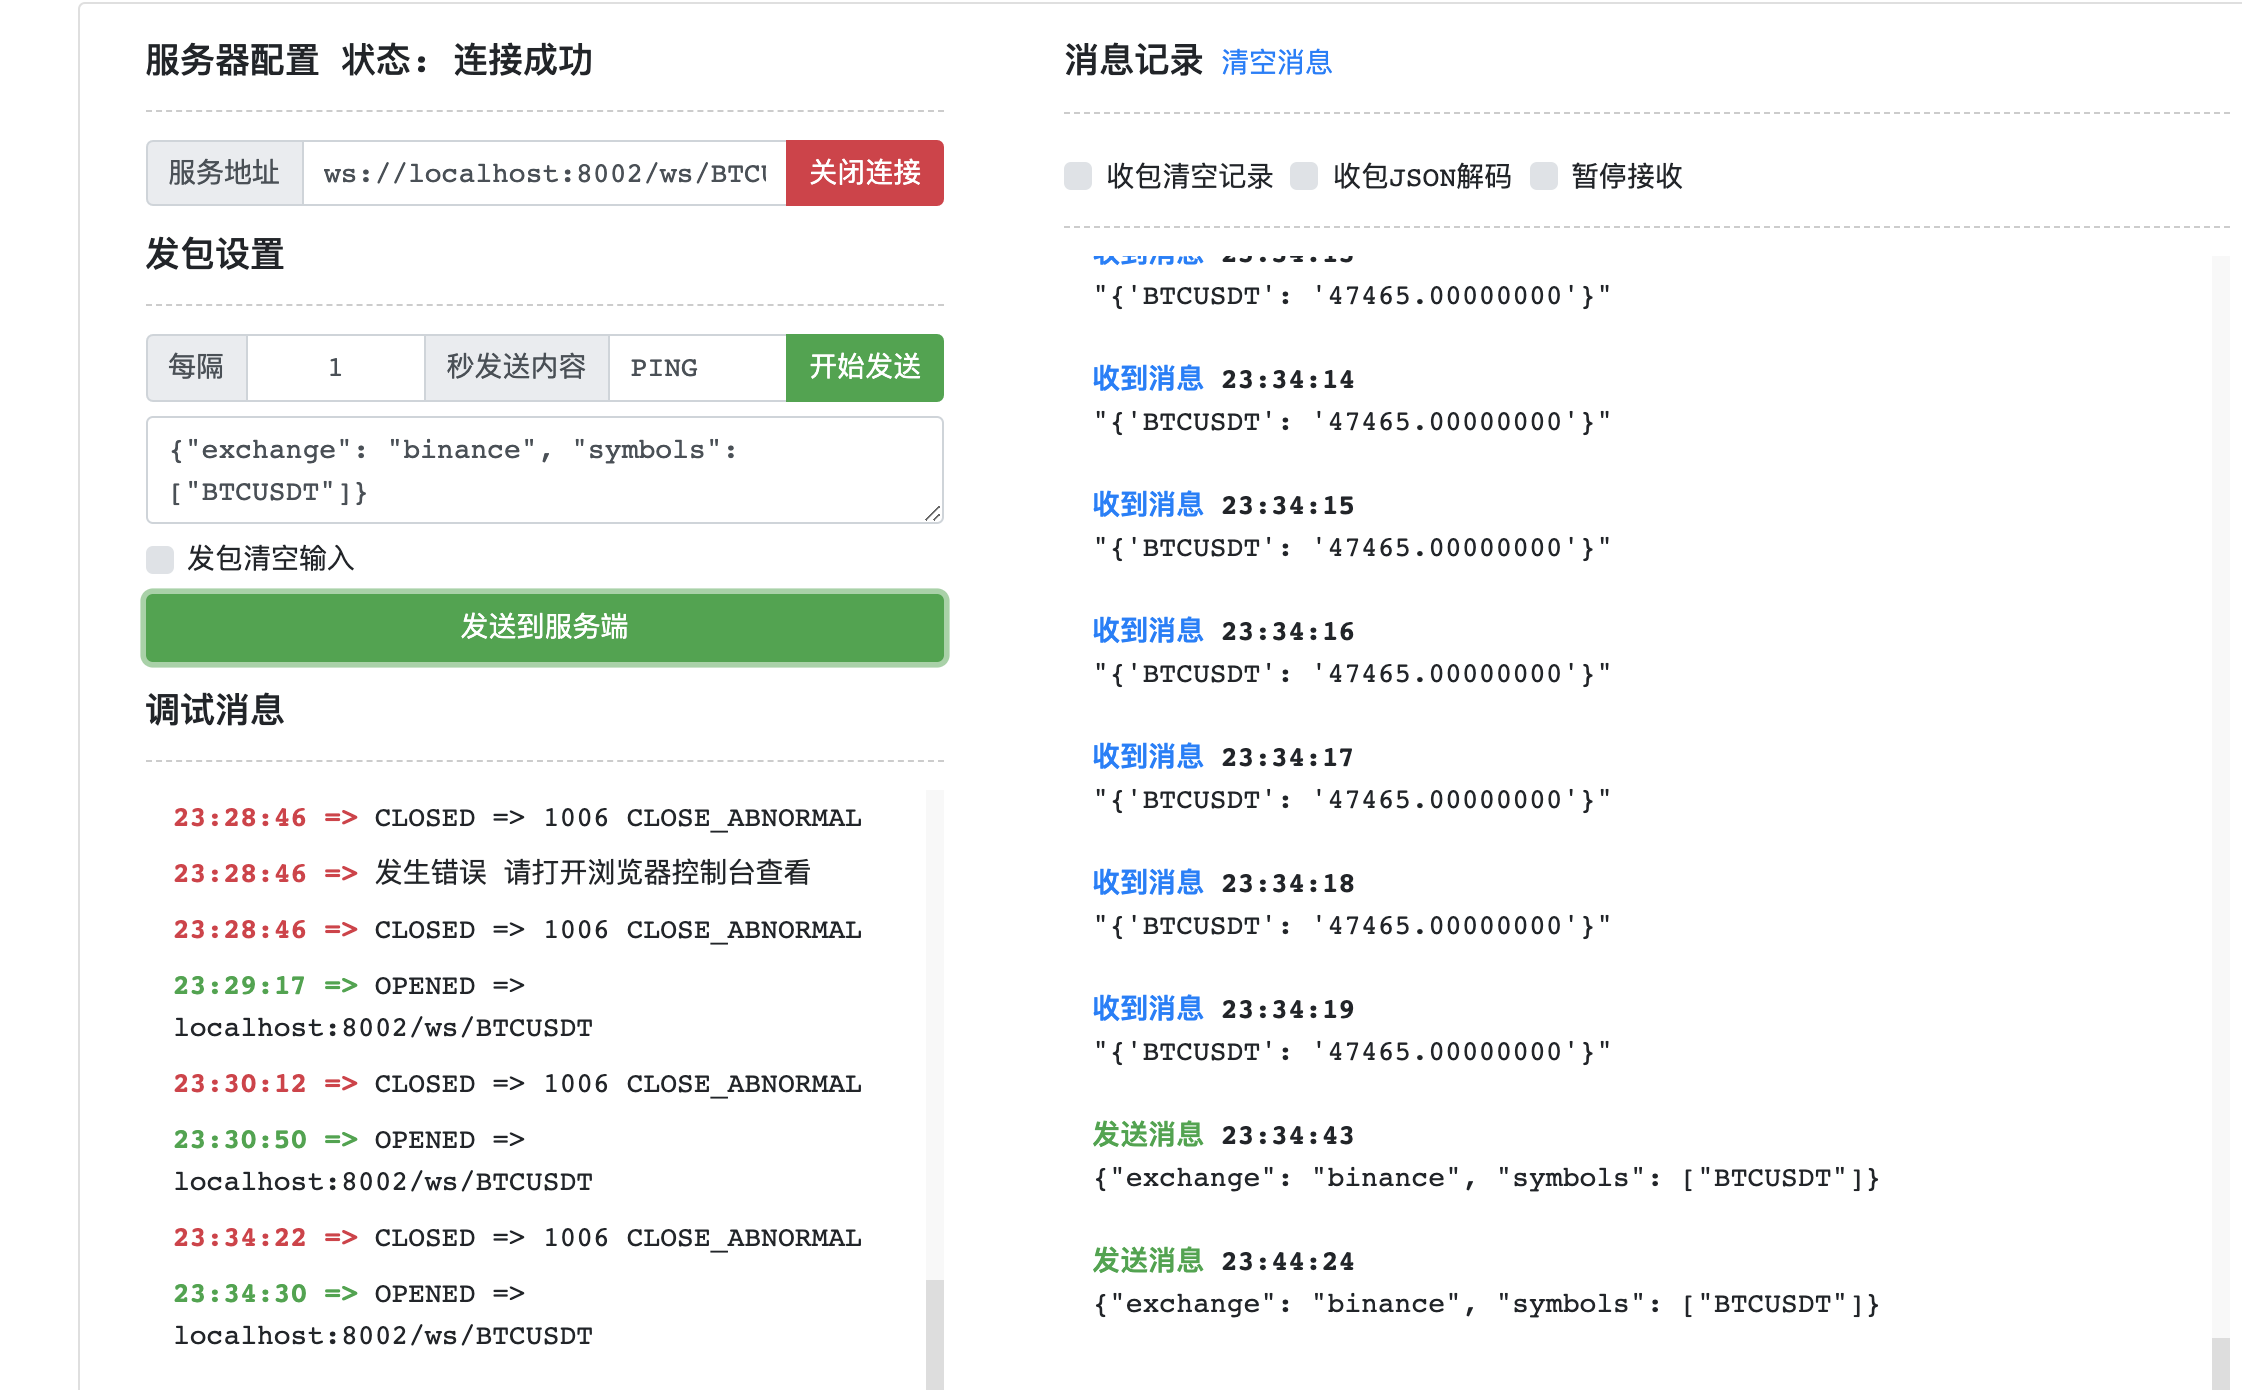Click the JSON exchange message textarea
The width and height of the screenshot is (2242, 1390).
544,470
